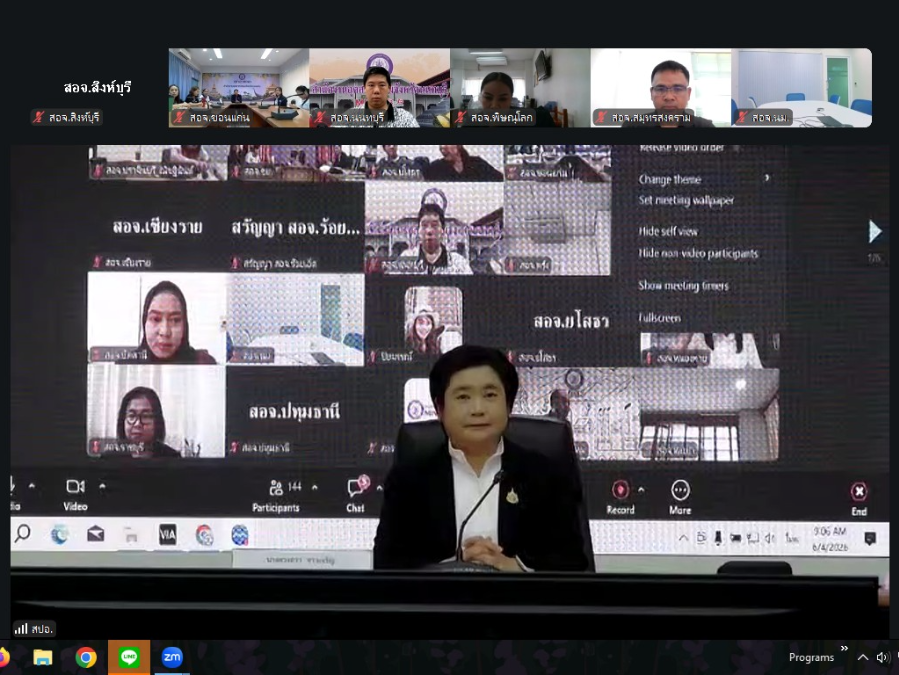Open the VIA app in shared taskbar
Viewport: 899px width, 675px height.
click(x=167, y=534)
